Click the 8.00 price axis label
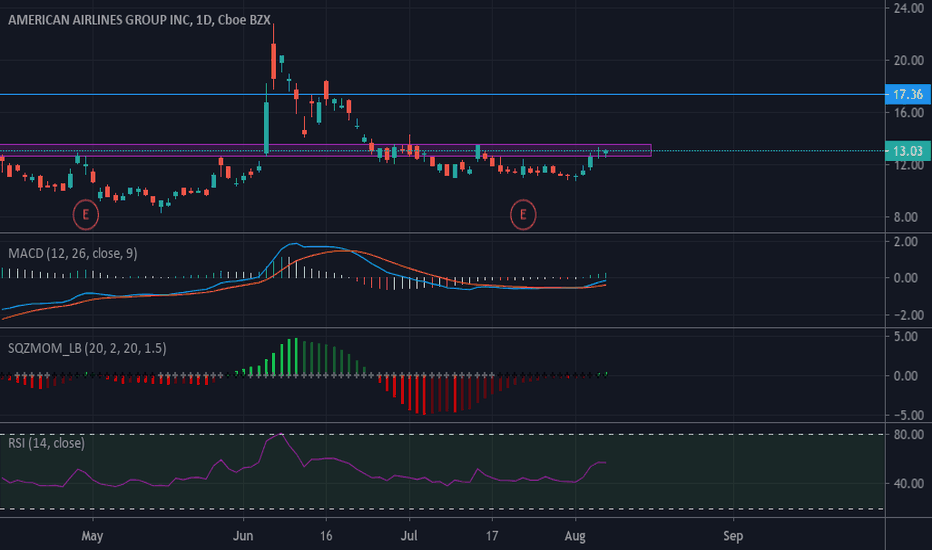932x550 pixels. [905, 217]
